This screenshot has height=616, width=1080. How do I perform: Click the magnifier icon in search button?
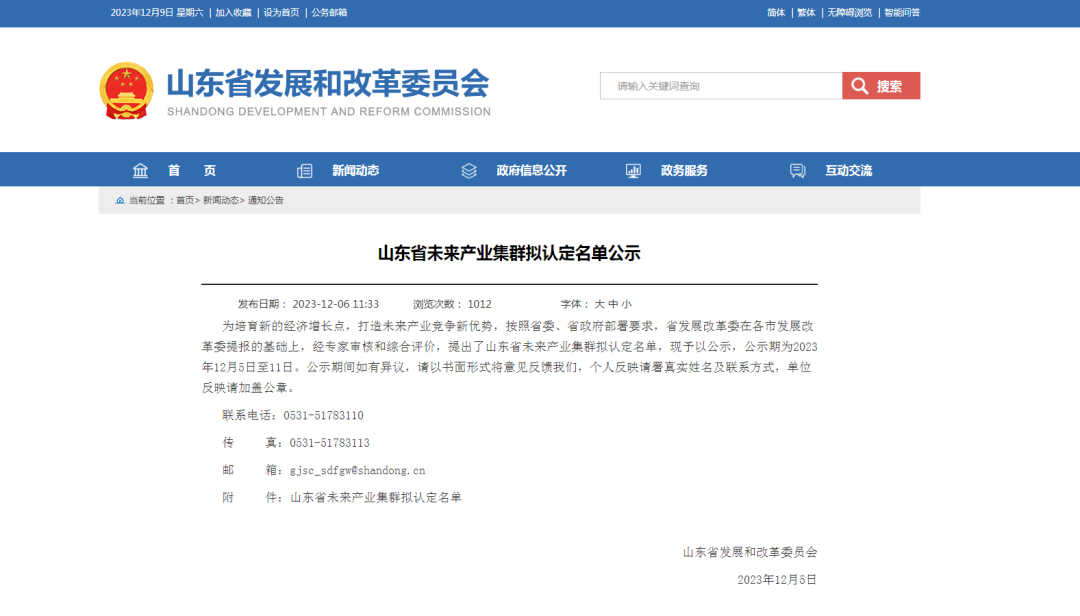pos(860,86)
